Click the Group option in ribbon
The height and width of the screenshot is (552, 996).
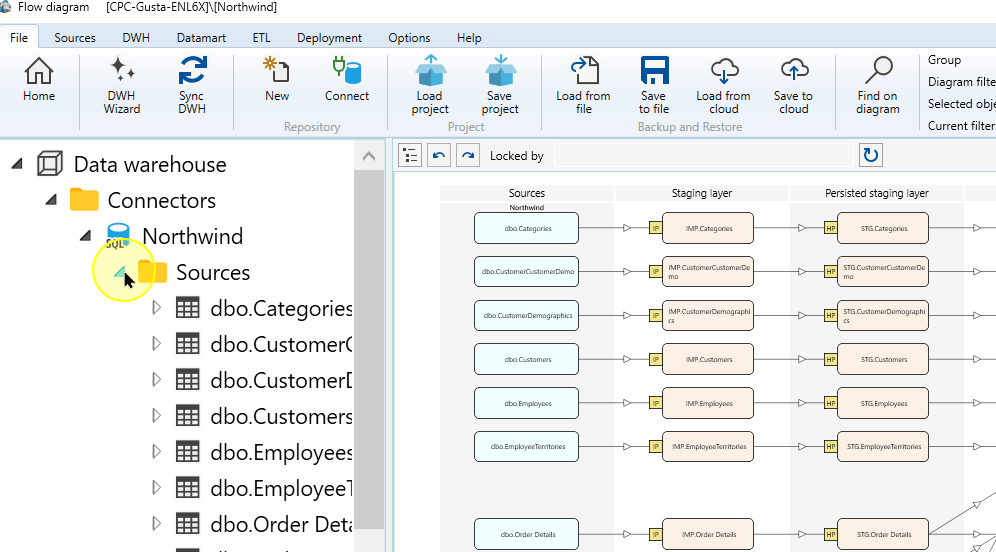(x=945, y=60)
